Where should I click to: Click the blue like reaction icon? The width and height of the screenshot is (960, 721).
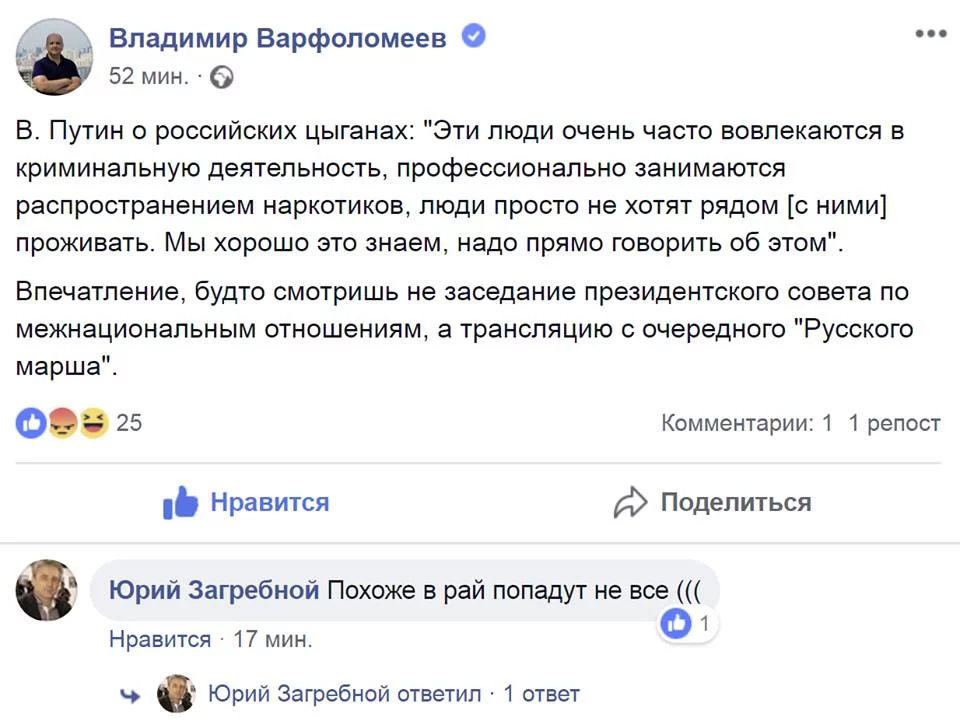31,422
